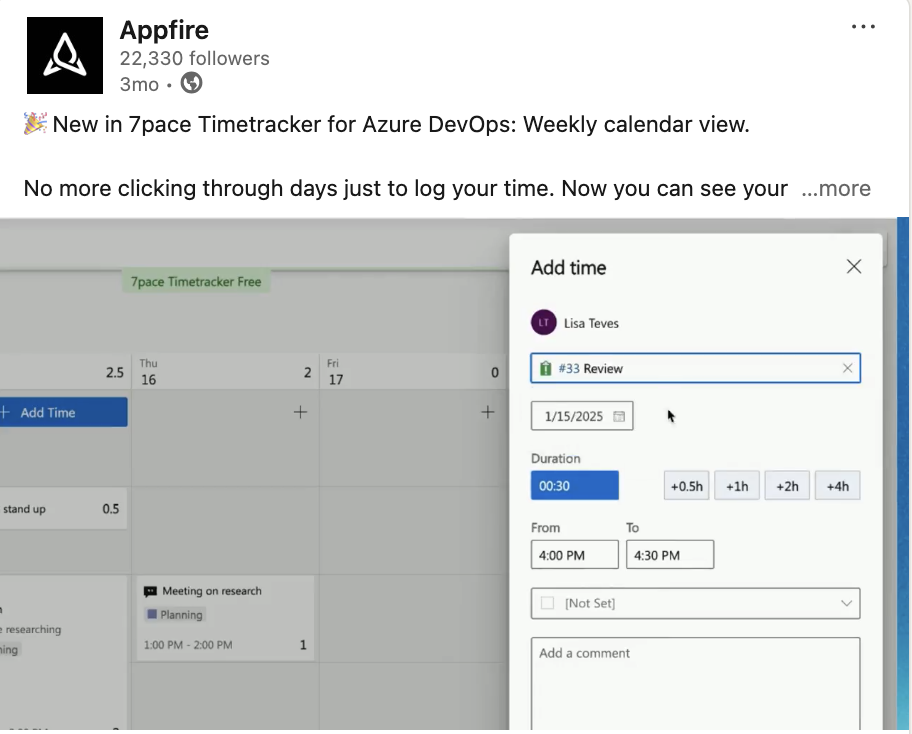This screenshot has height=734, width=912.
Task: Open the Appfire company name link
Action: (164, 30)
